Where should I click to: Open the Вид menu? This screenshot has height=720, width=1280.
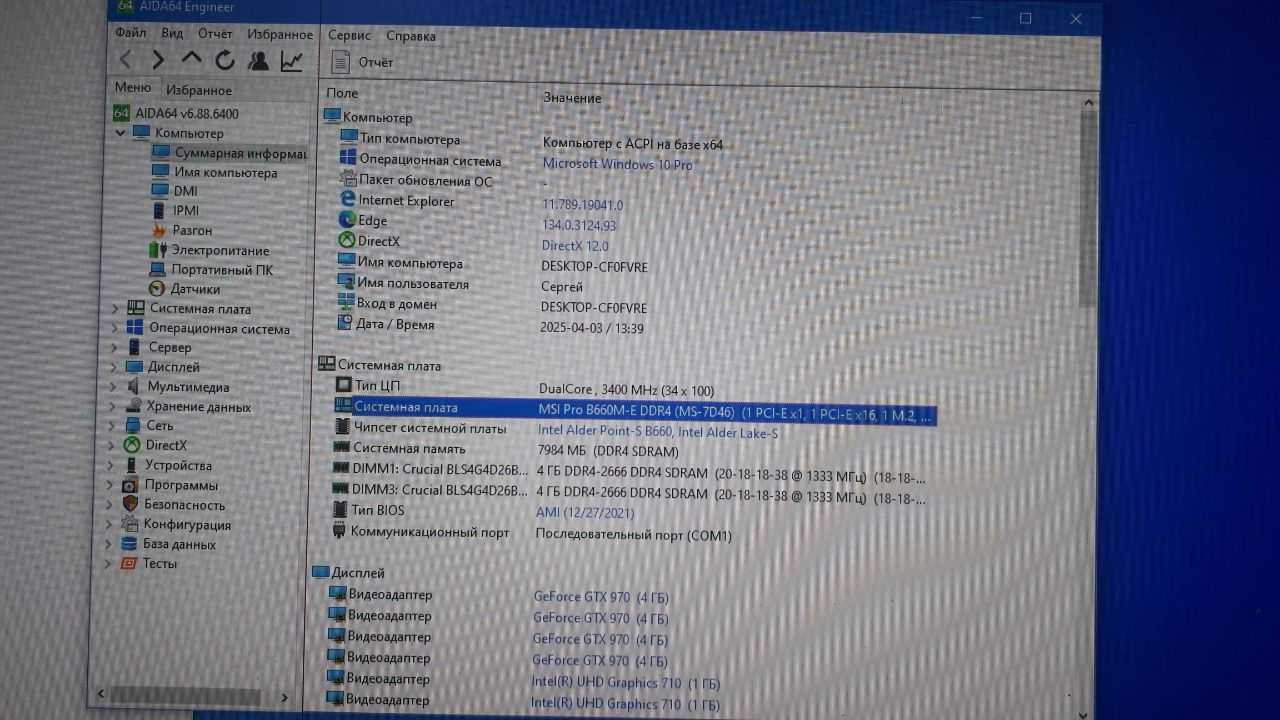click(x=172, y=33)
